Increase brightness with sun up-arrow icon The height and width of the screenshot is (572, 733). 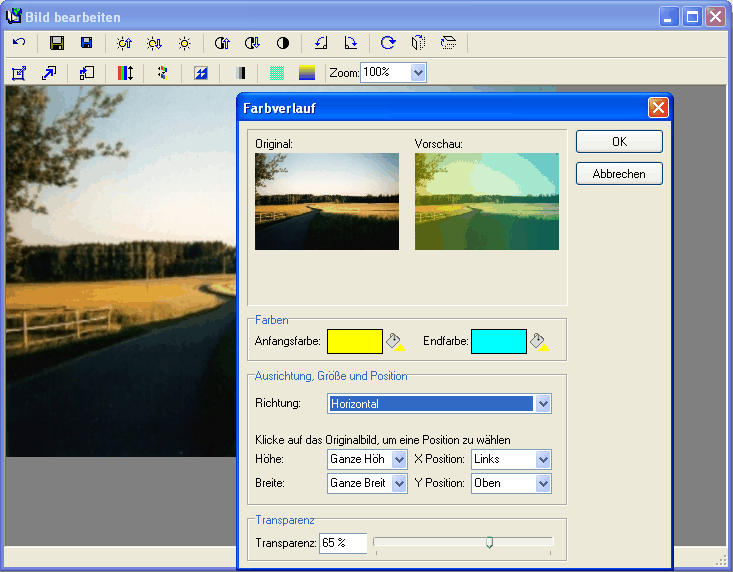124,43
